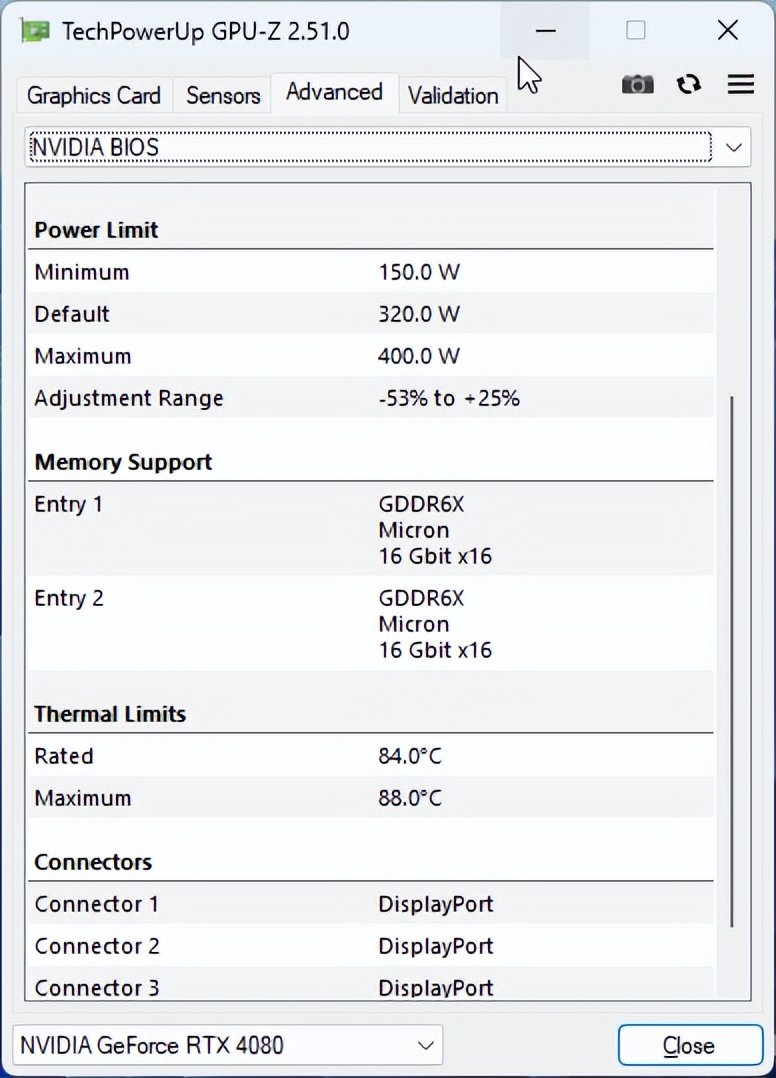The height and width of the screenshot is (1078, 776).
Task: Open the Sensors tab
Action: 223,96
